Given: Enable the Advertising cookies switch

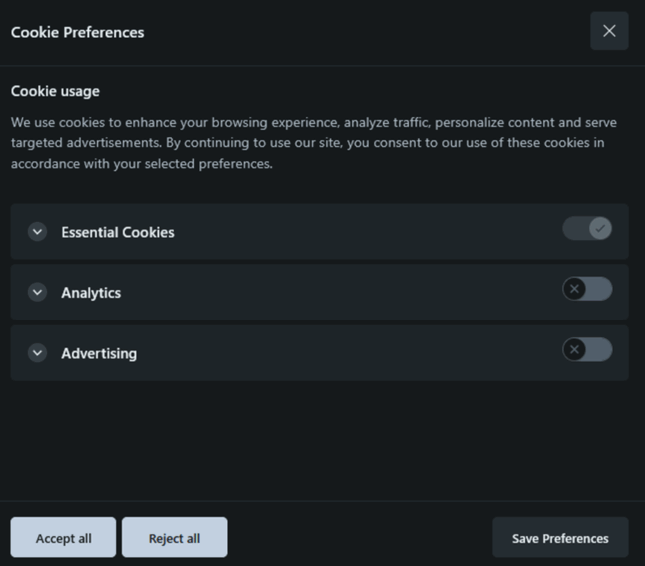Looking at the screenshot, I should tap(587, 349).
